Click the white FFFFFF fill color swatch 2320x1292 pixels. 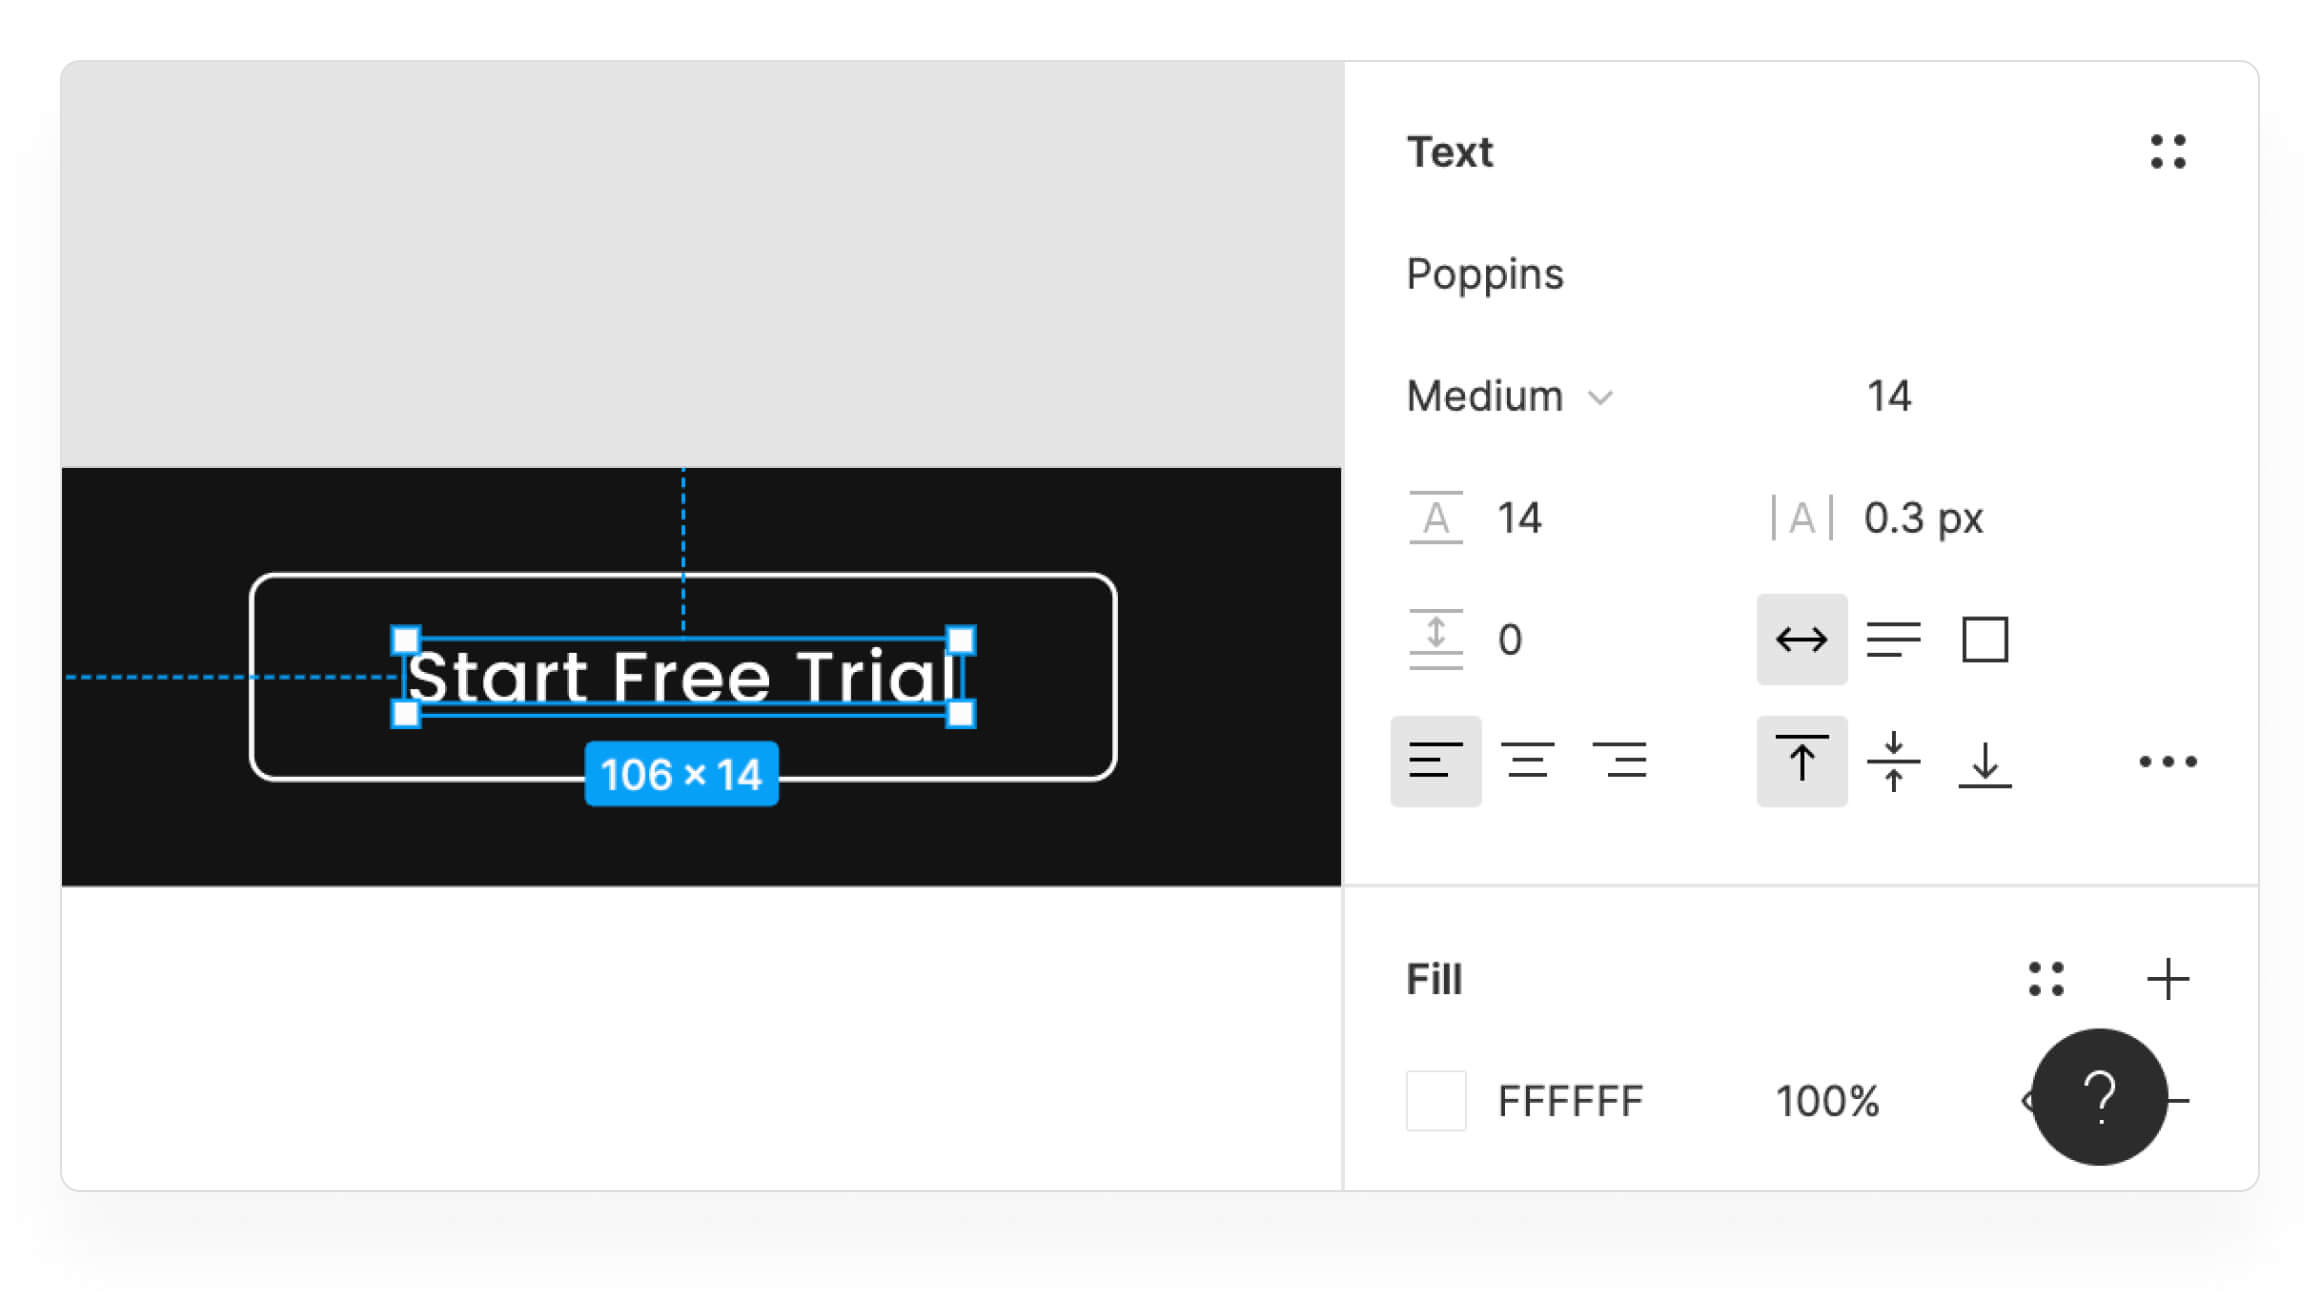pyautogui.click(x=1436, y=1100)
